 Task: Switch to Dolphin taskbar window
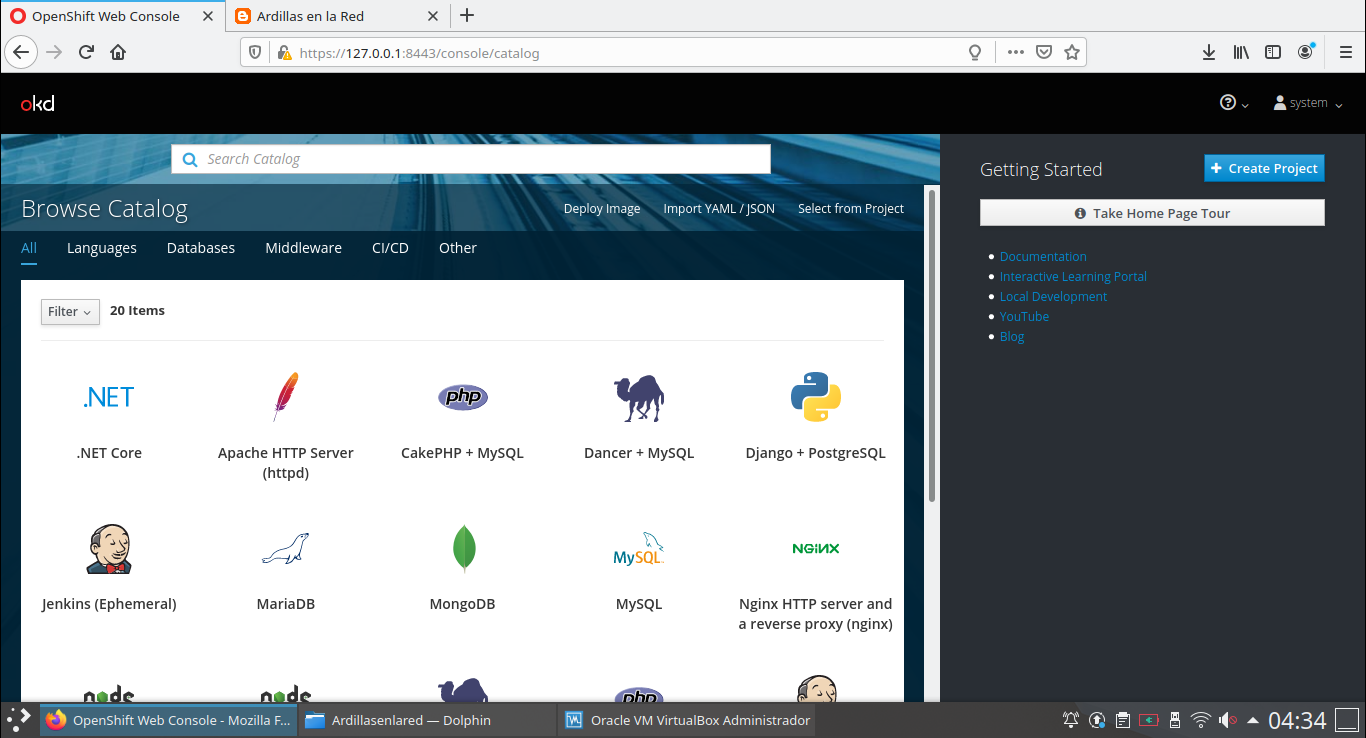coord(427,720)
